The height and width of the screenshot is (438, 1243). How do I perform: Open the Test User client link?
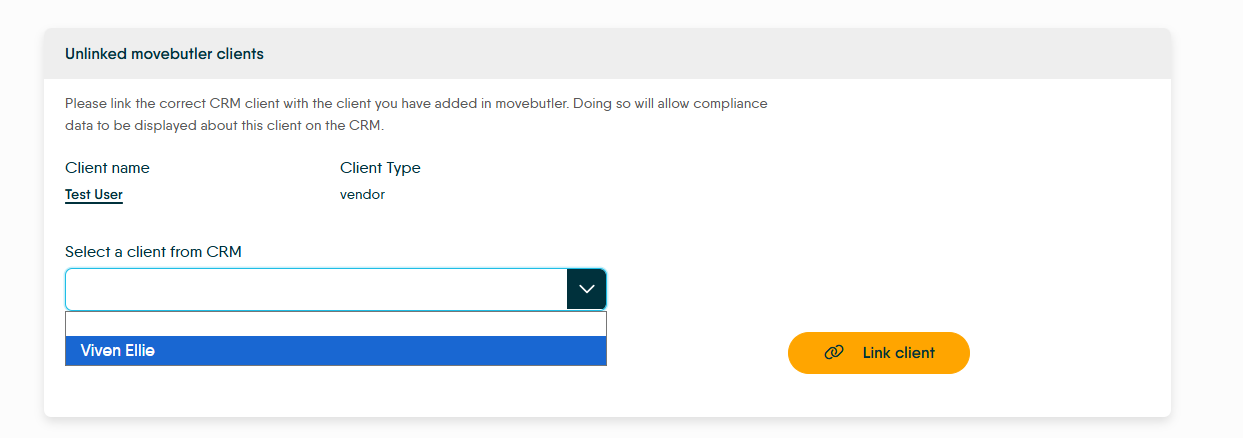(94, 195)
